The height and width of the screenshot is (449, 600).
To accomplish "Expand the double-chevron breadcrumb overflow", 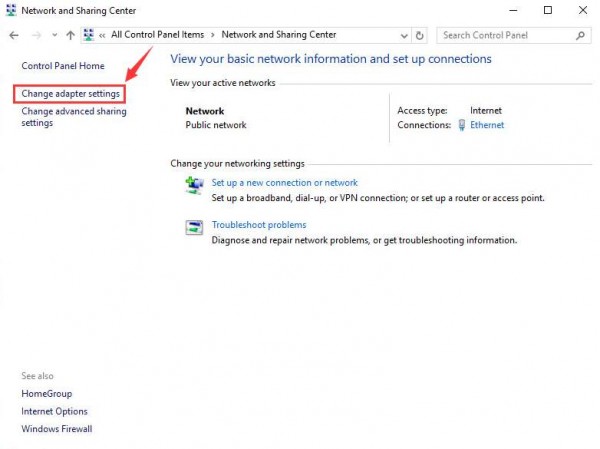I will [102, 36].
